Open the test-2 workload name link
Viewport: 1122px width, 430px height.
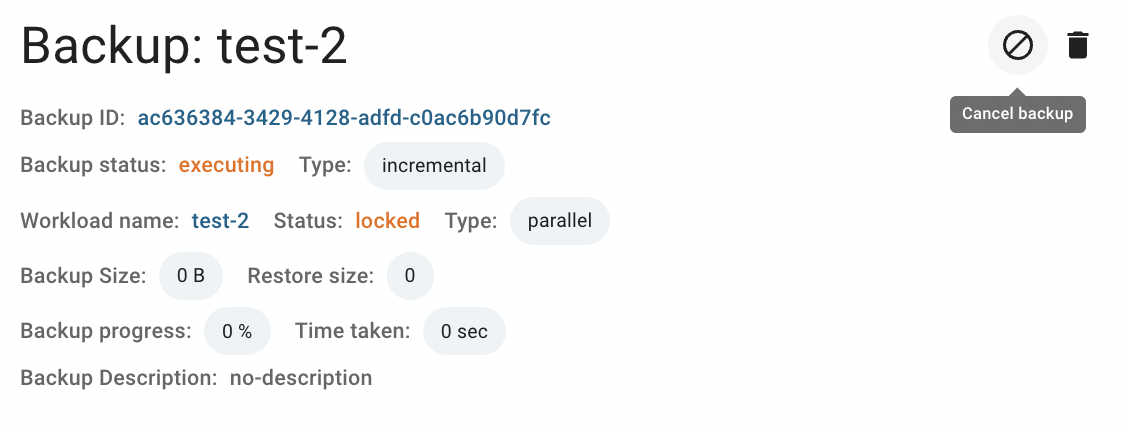pyautogui.click(x=220, y=220)
